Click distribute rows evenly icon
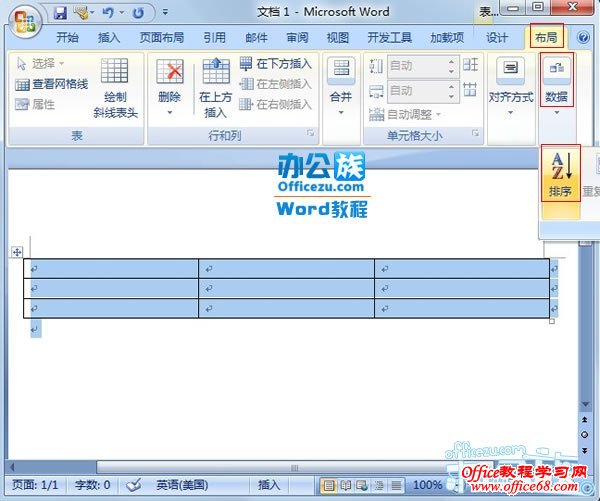600x501 pixels. point(470,65)
